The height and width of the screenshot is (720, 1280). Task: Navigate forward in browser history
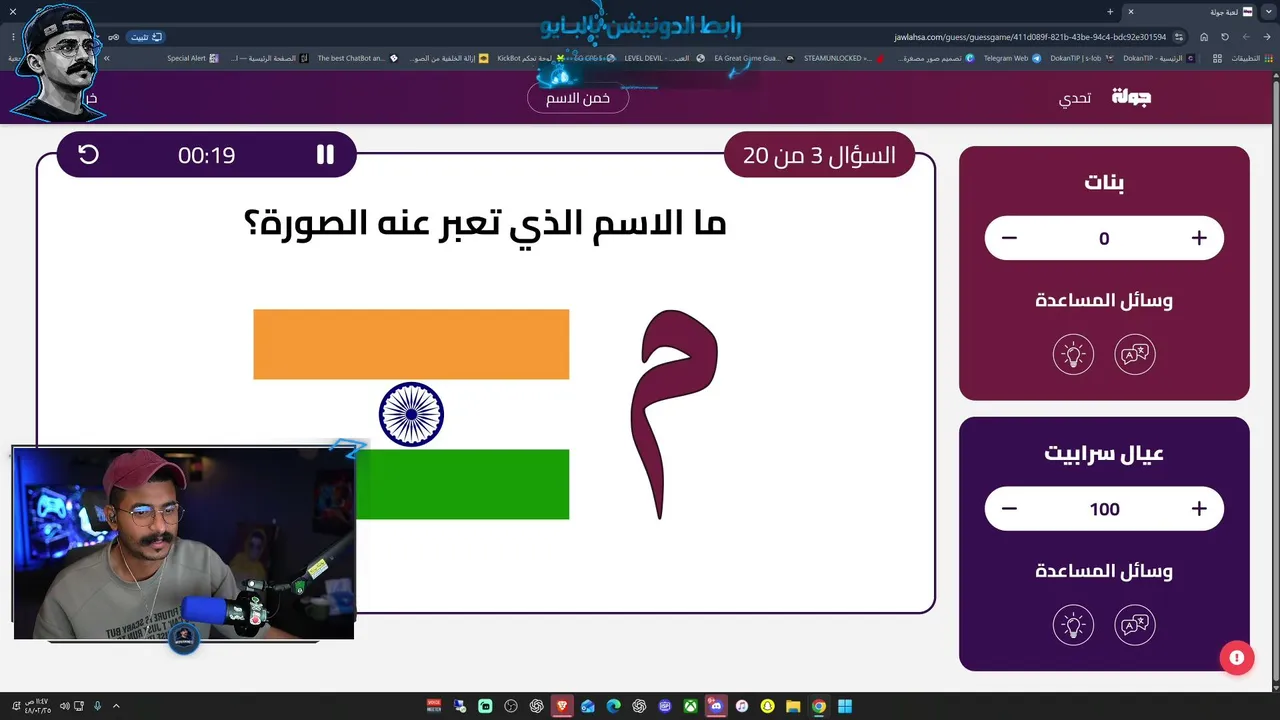click(1246, 37)
